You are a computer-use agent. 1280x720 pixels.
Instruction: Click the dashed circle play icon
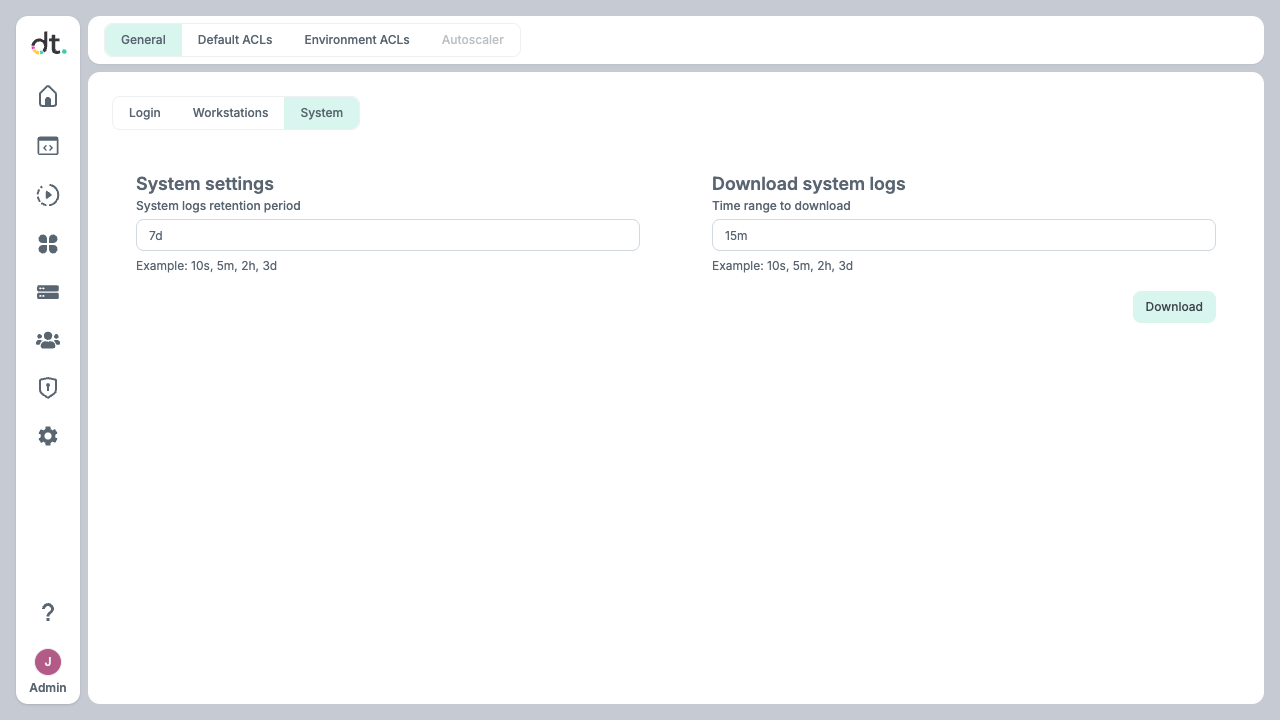[48, 195]
